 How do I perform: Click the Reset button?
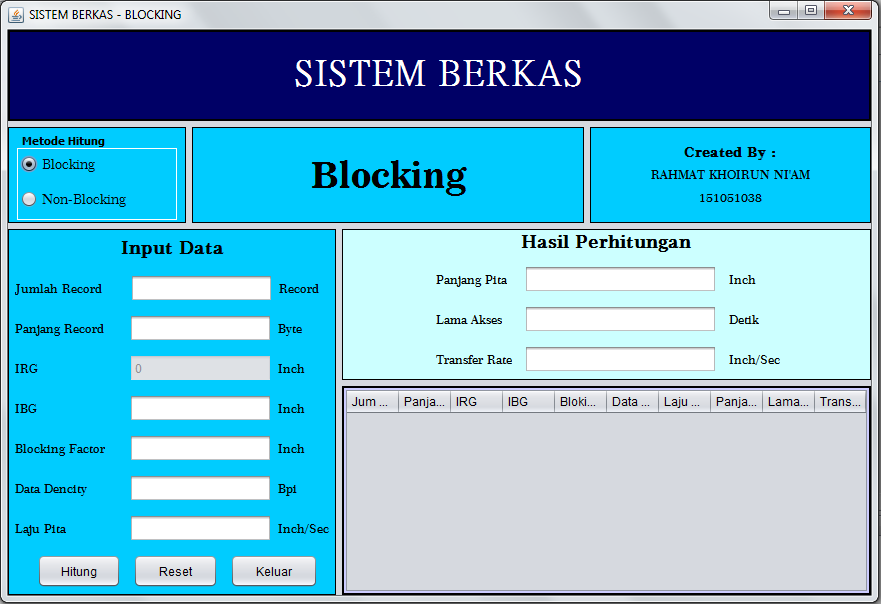175,571
